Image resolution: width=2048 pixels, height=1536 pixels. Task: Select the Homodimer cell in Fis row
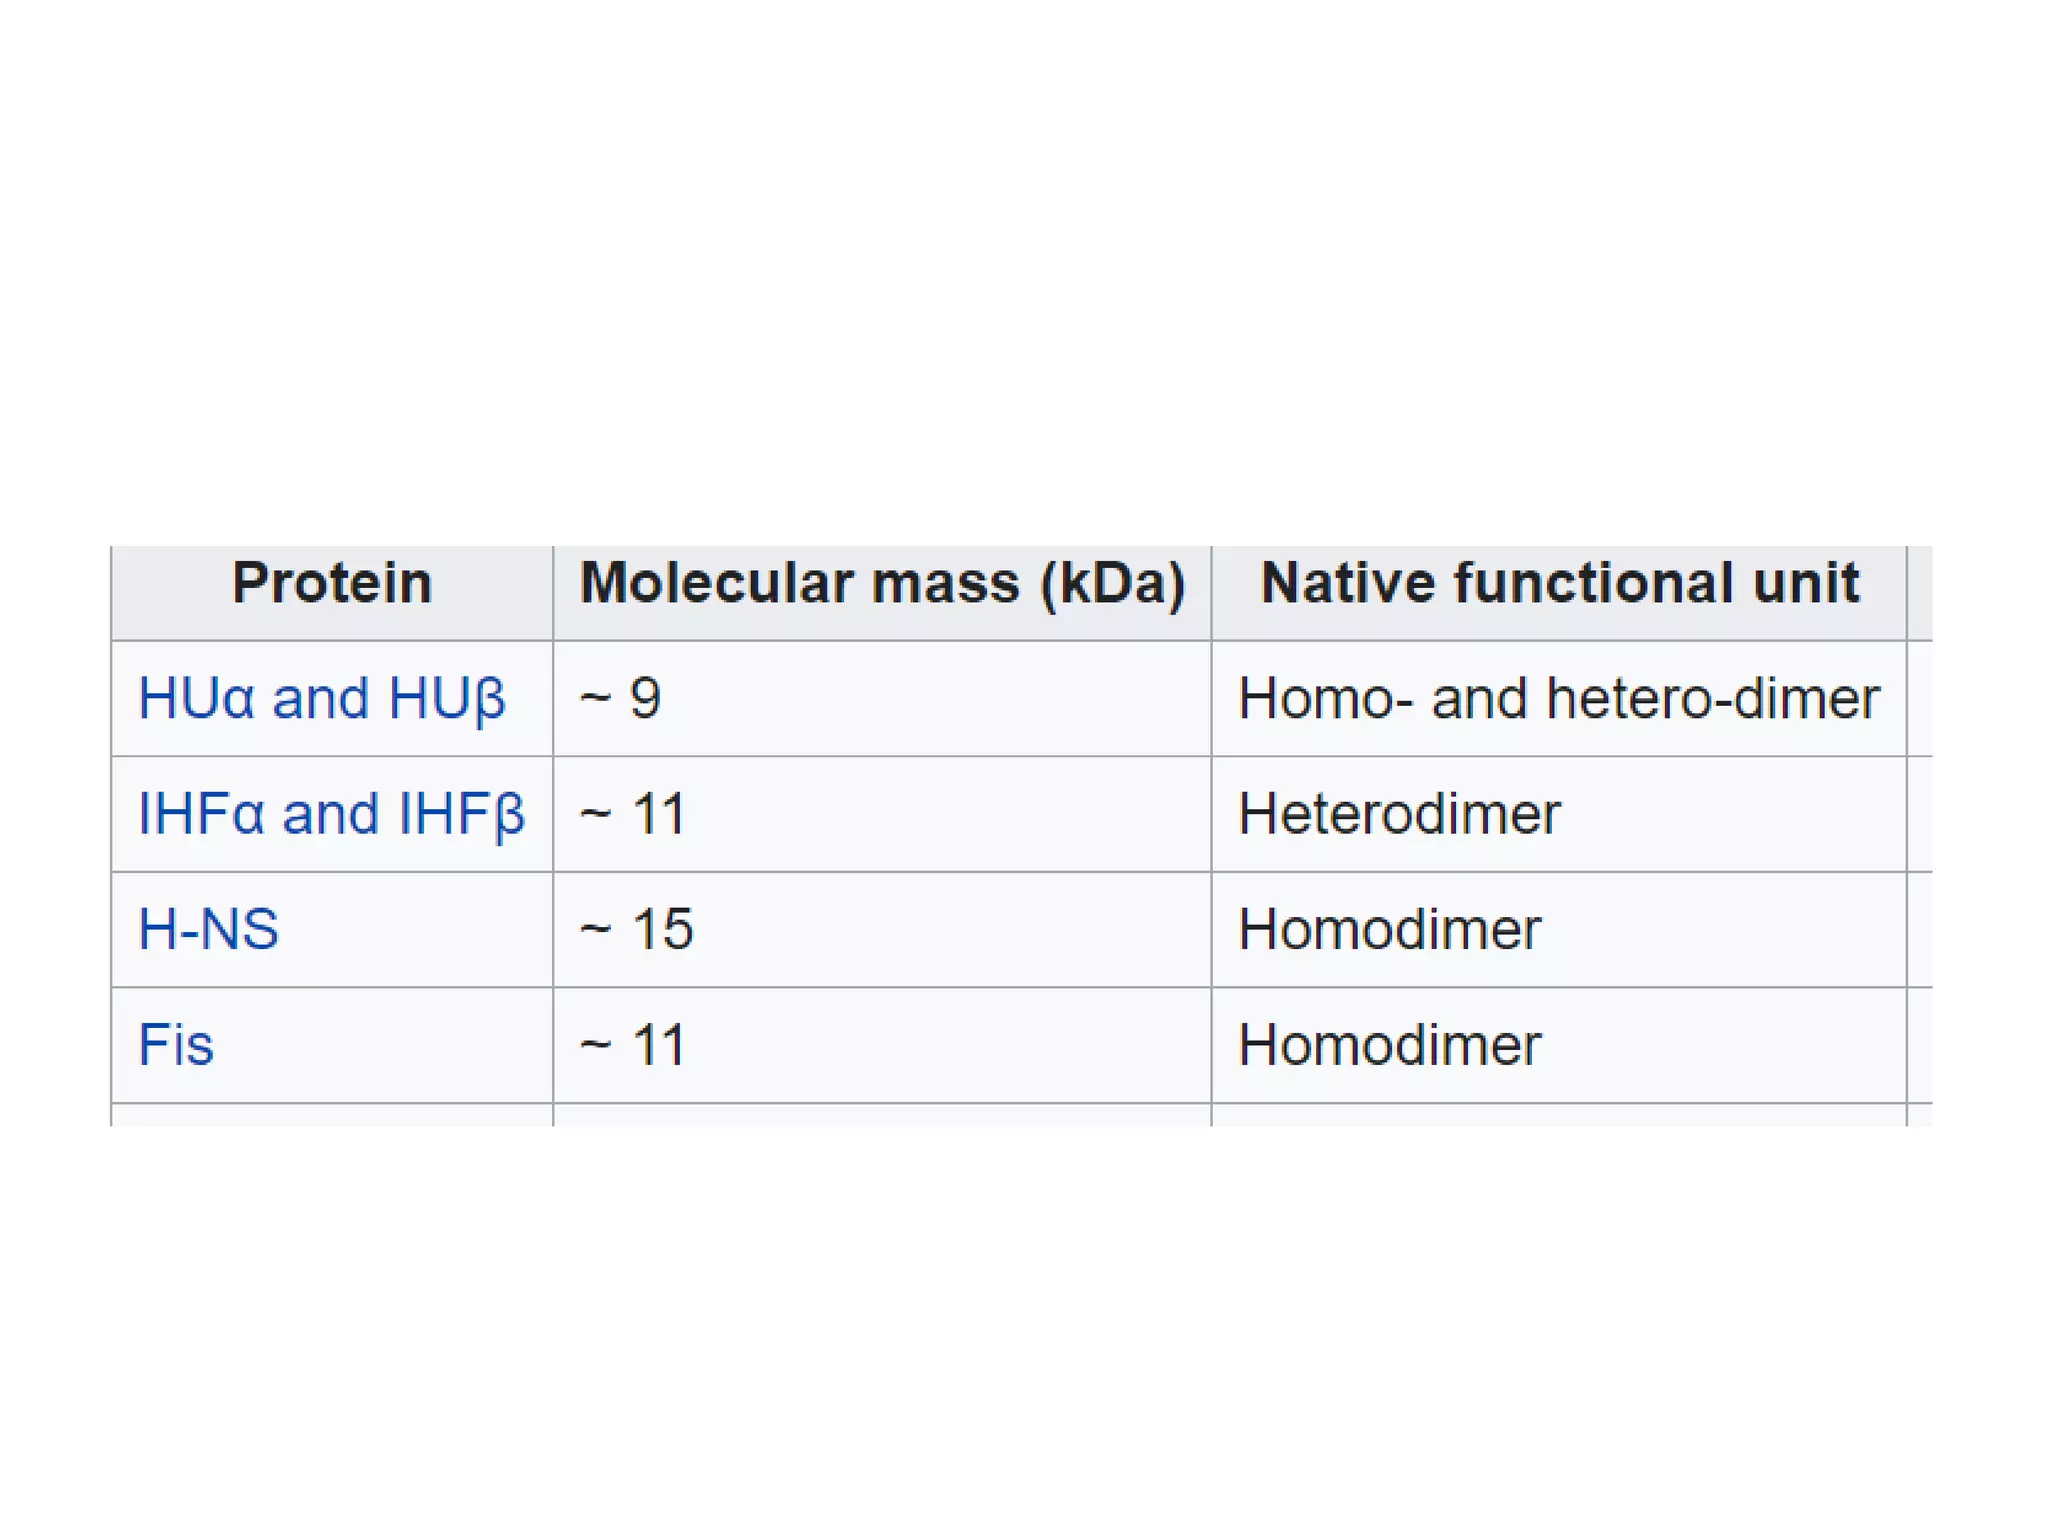[x=1389, y=1045]
